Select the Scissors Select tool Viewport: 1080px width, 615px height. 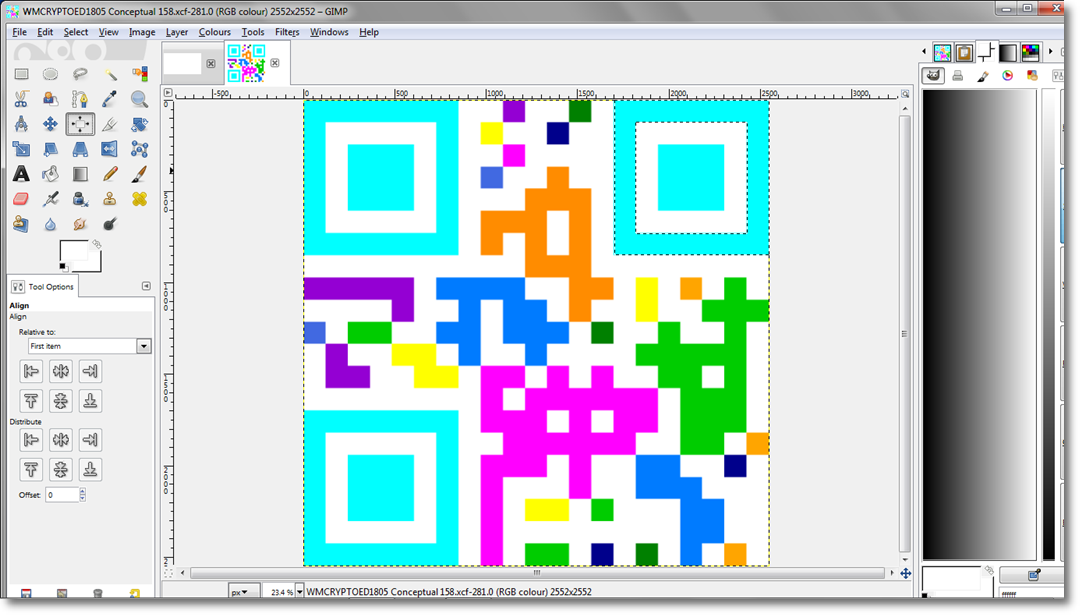pyautogui.click(x=21, y=99)
